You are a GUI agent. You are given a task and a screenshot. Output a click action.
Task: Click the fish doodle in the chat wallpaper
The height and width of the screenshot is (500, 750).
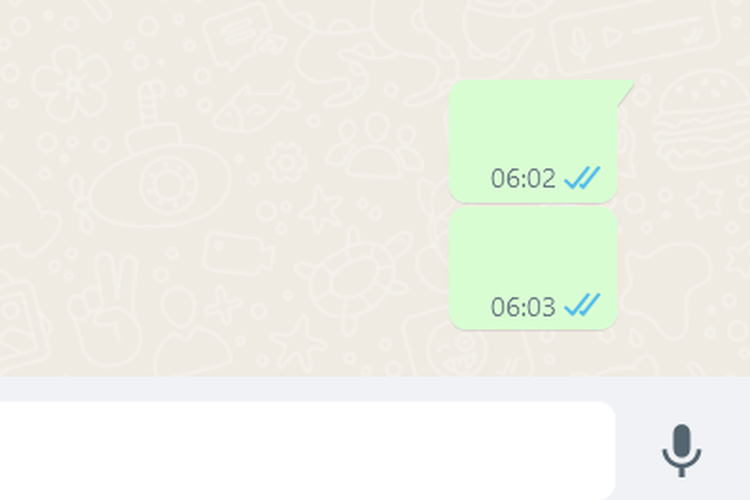tap(256, 109)
